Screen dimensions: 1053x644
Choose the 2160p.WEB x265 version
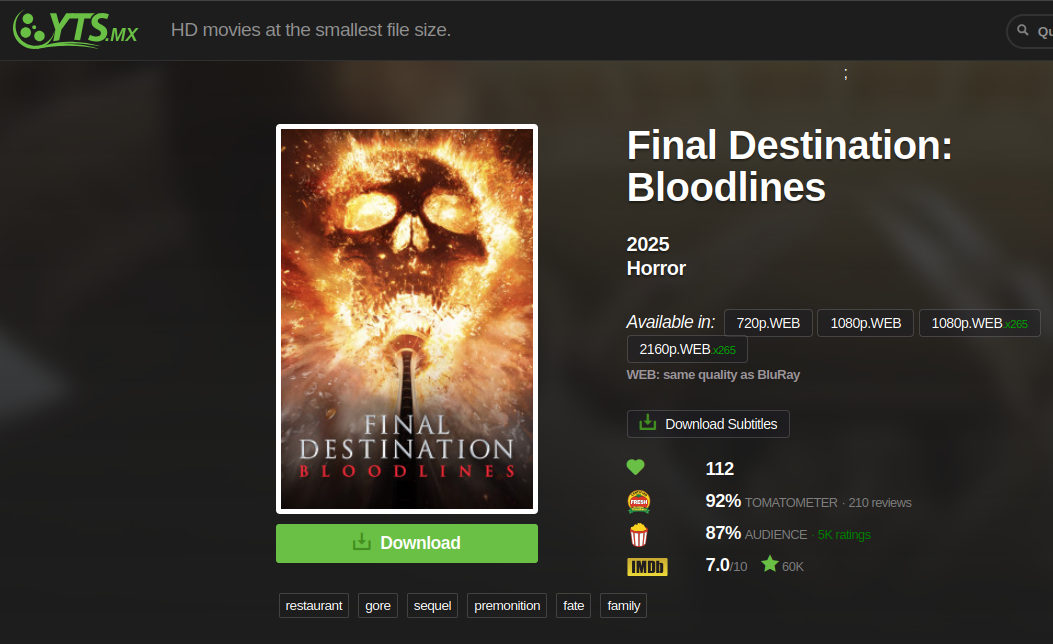coord(687,349)
